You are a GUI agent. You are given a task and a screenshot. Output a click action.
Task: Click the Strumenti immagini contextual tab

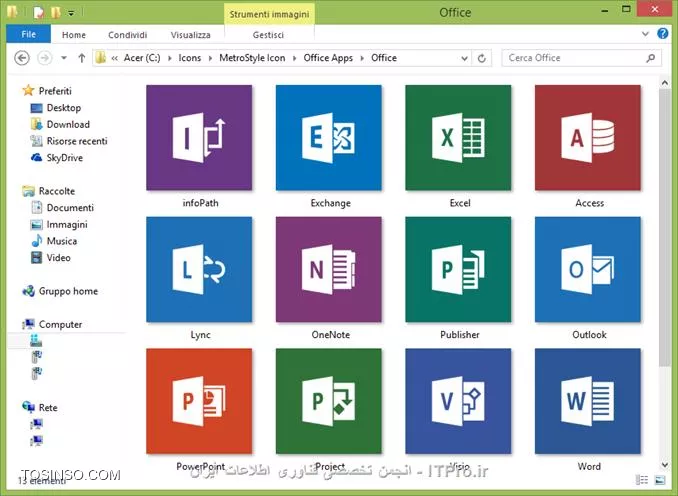point(269,14)
